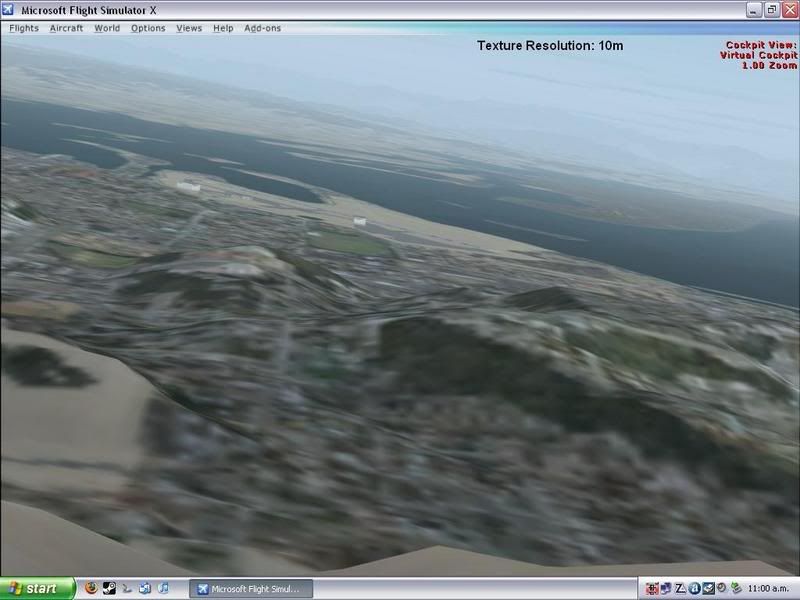This screenshot has width=800, height=600.
Task: Open the Aircraft menu
Action: 68,28
